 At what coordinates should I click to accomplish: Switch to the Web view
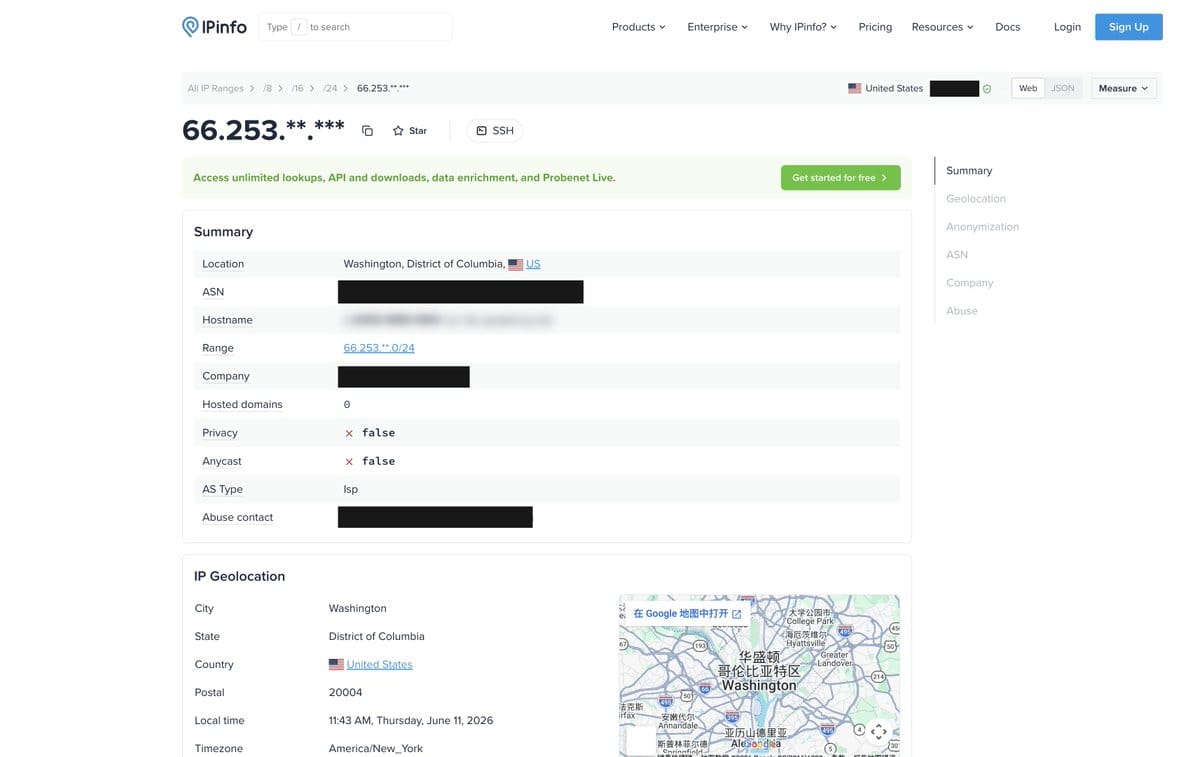coord(1028,88)
